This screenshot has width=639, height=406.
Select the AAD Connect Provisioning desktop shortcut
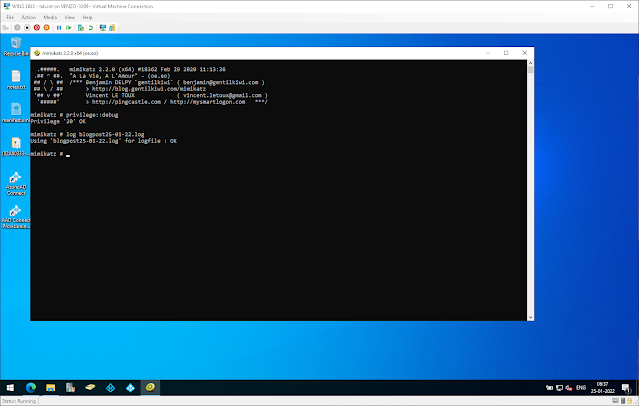[x=16, y=217]
